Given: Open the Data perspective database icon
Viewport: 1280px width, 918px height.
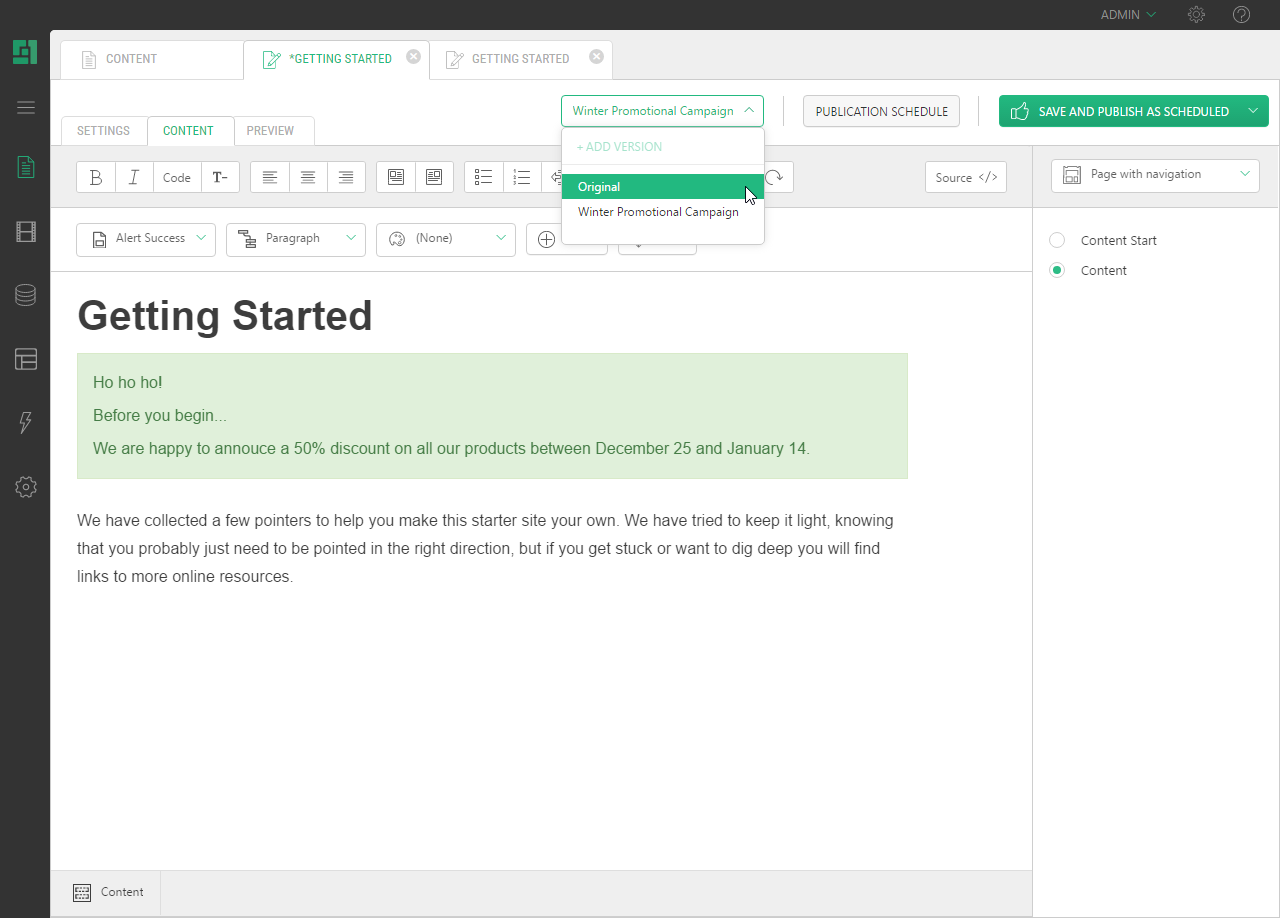Looking at the screenshot, I should (25, 295).
